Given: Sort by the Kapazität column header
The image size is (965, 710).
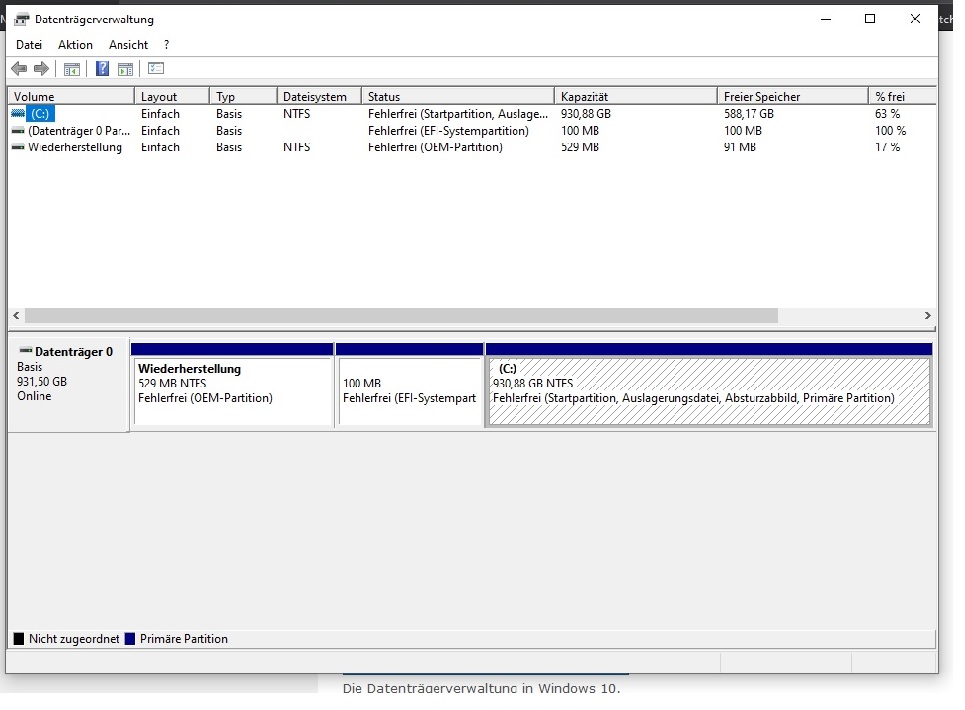Looking at the screenshot, I should point(635,97).
